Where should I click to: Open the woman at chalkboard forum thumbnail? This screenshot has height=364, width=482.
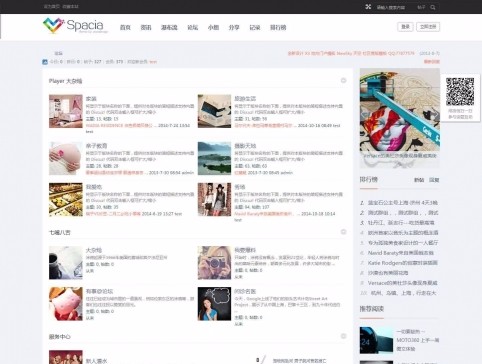pyautogui.click(x=214, y=304)
